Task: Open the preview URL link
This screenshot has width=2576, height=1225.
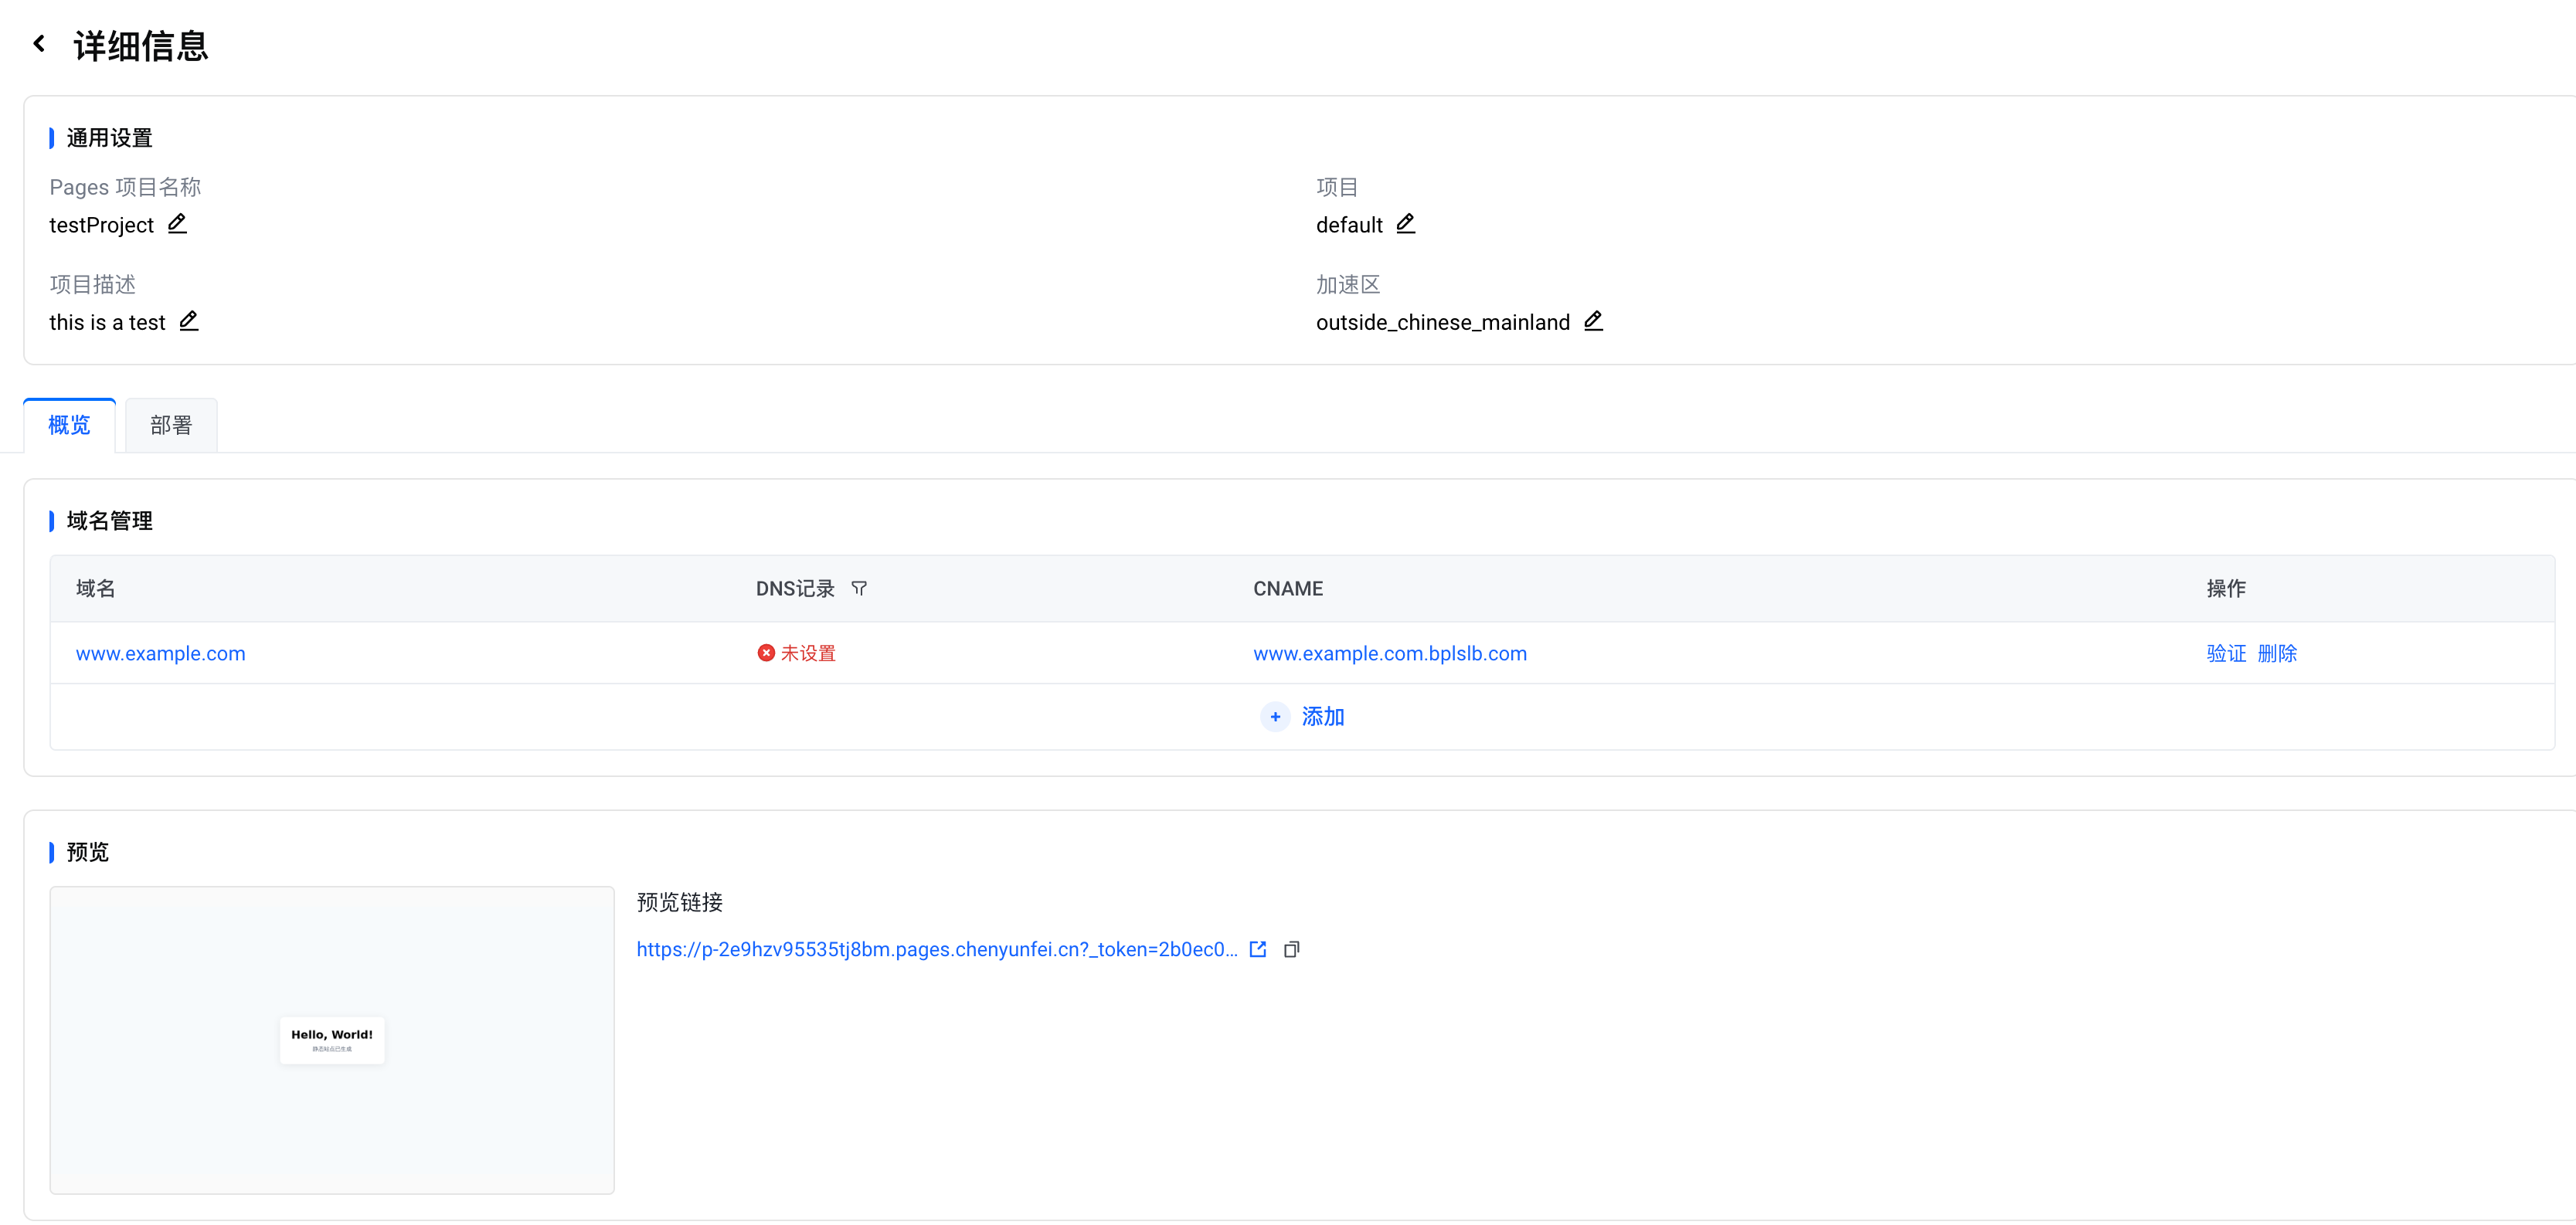Action: coord(936,949)
